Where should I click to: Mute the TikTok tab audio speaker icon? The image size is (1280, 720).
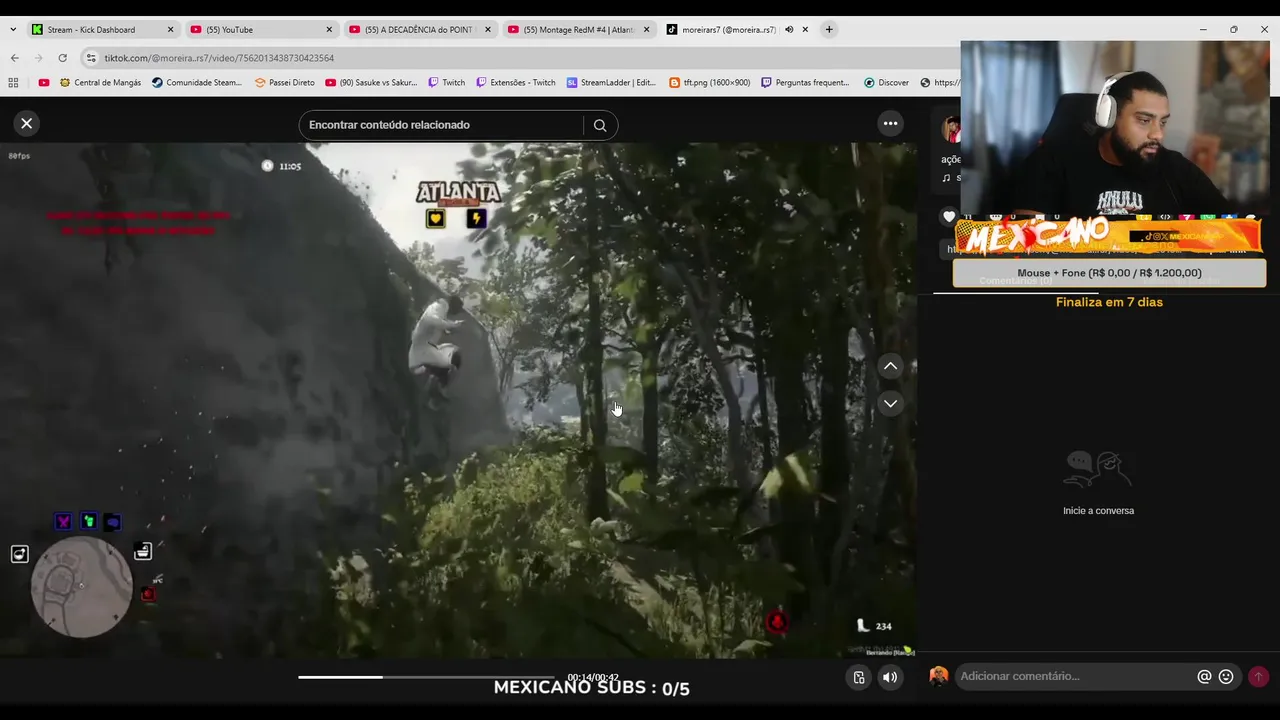789,30
